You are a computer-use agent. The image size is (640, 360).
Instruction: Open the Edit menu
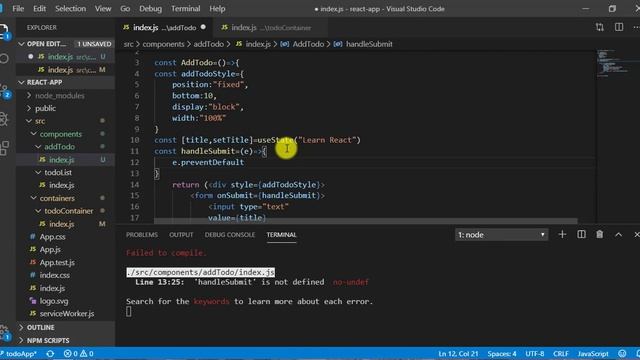39,9
